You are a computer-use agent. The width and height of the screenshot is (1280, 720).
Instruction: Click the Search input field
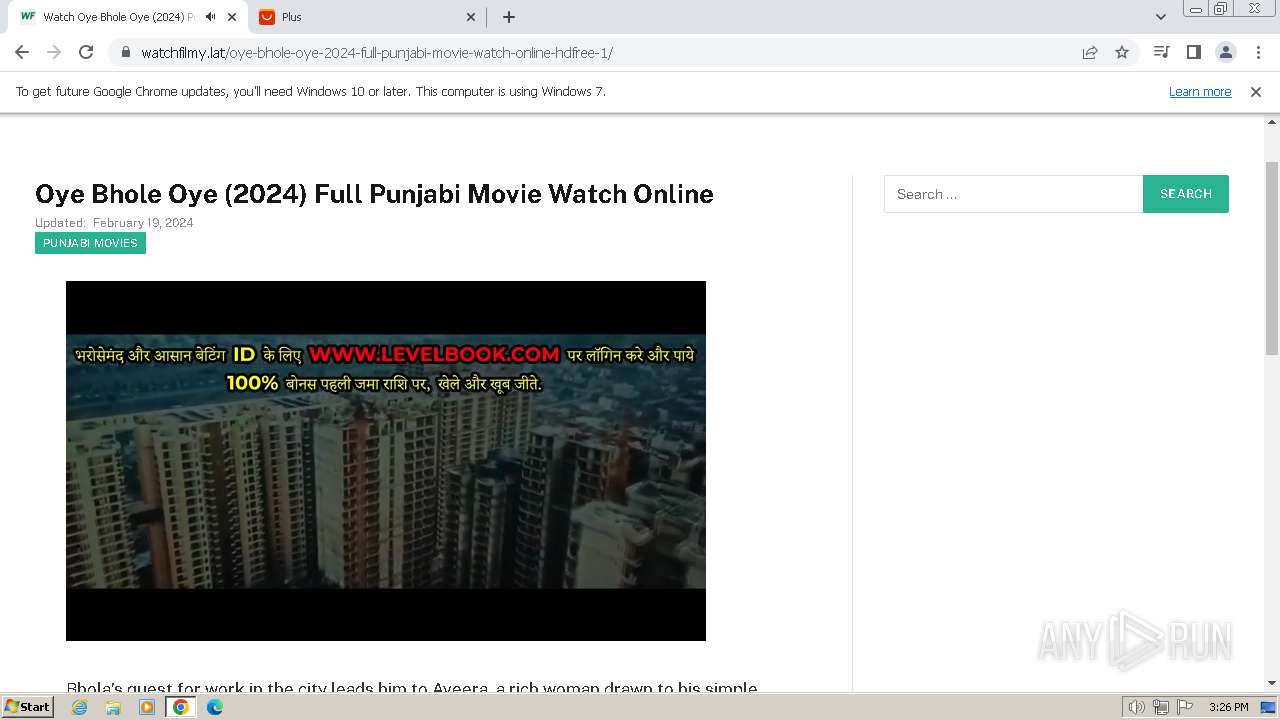click(1013, 194)
